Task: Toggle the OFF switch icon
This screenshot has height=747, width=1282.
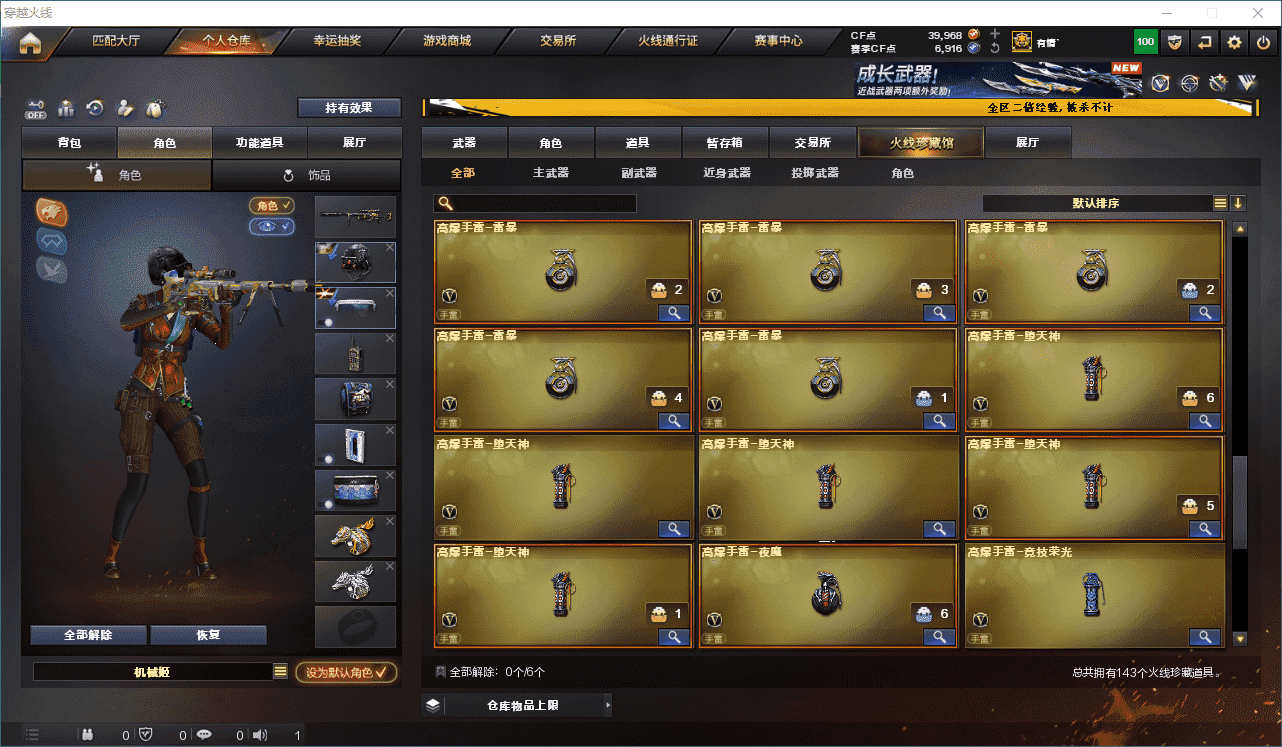Action: [36, 107]
